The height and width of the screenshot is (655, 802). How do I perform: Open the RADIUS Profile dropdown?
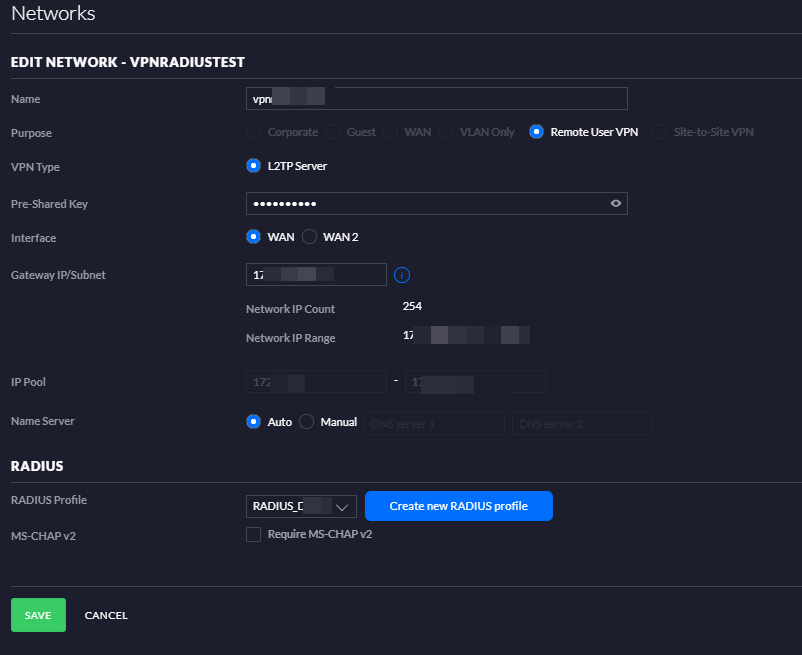[301, 506]
